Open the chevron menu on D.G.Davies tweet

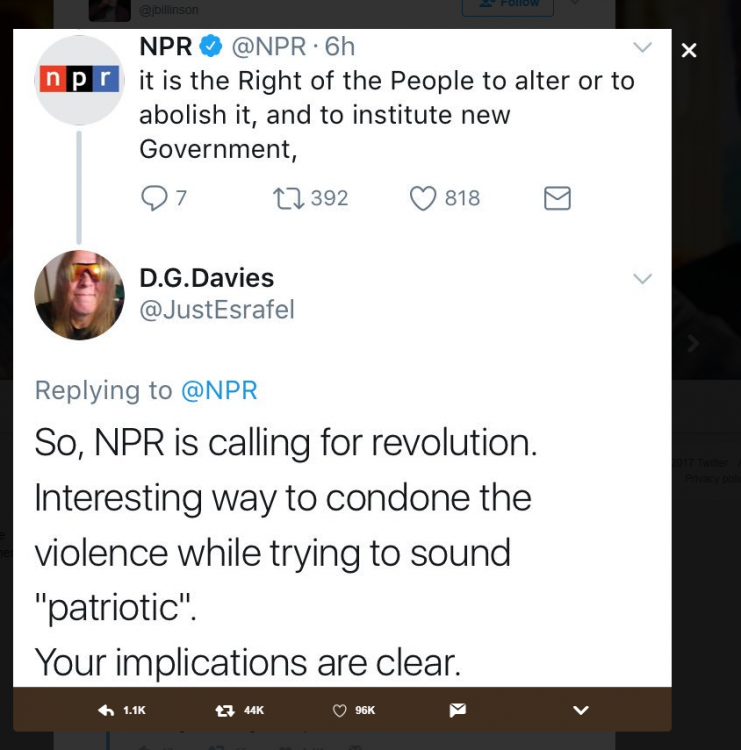[x=642, y=278]
